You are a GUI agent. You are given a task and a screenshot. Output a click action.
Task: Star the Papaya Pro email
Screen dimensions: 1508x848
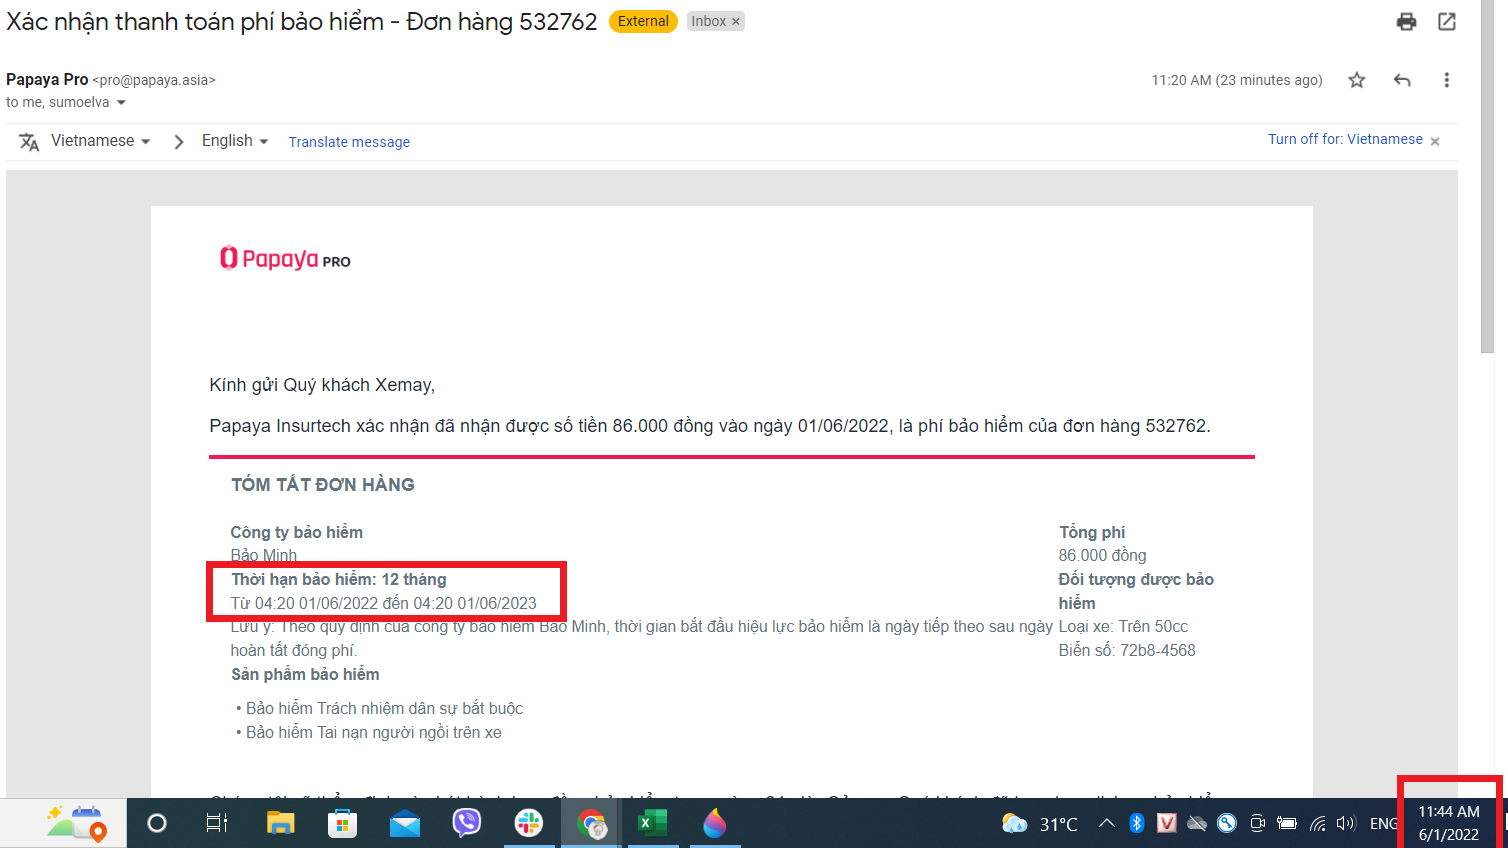pyautogui.click(x=1357, y=80)
